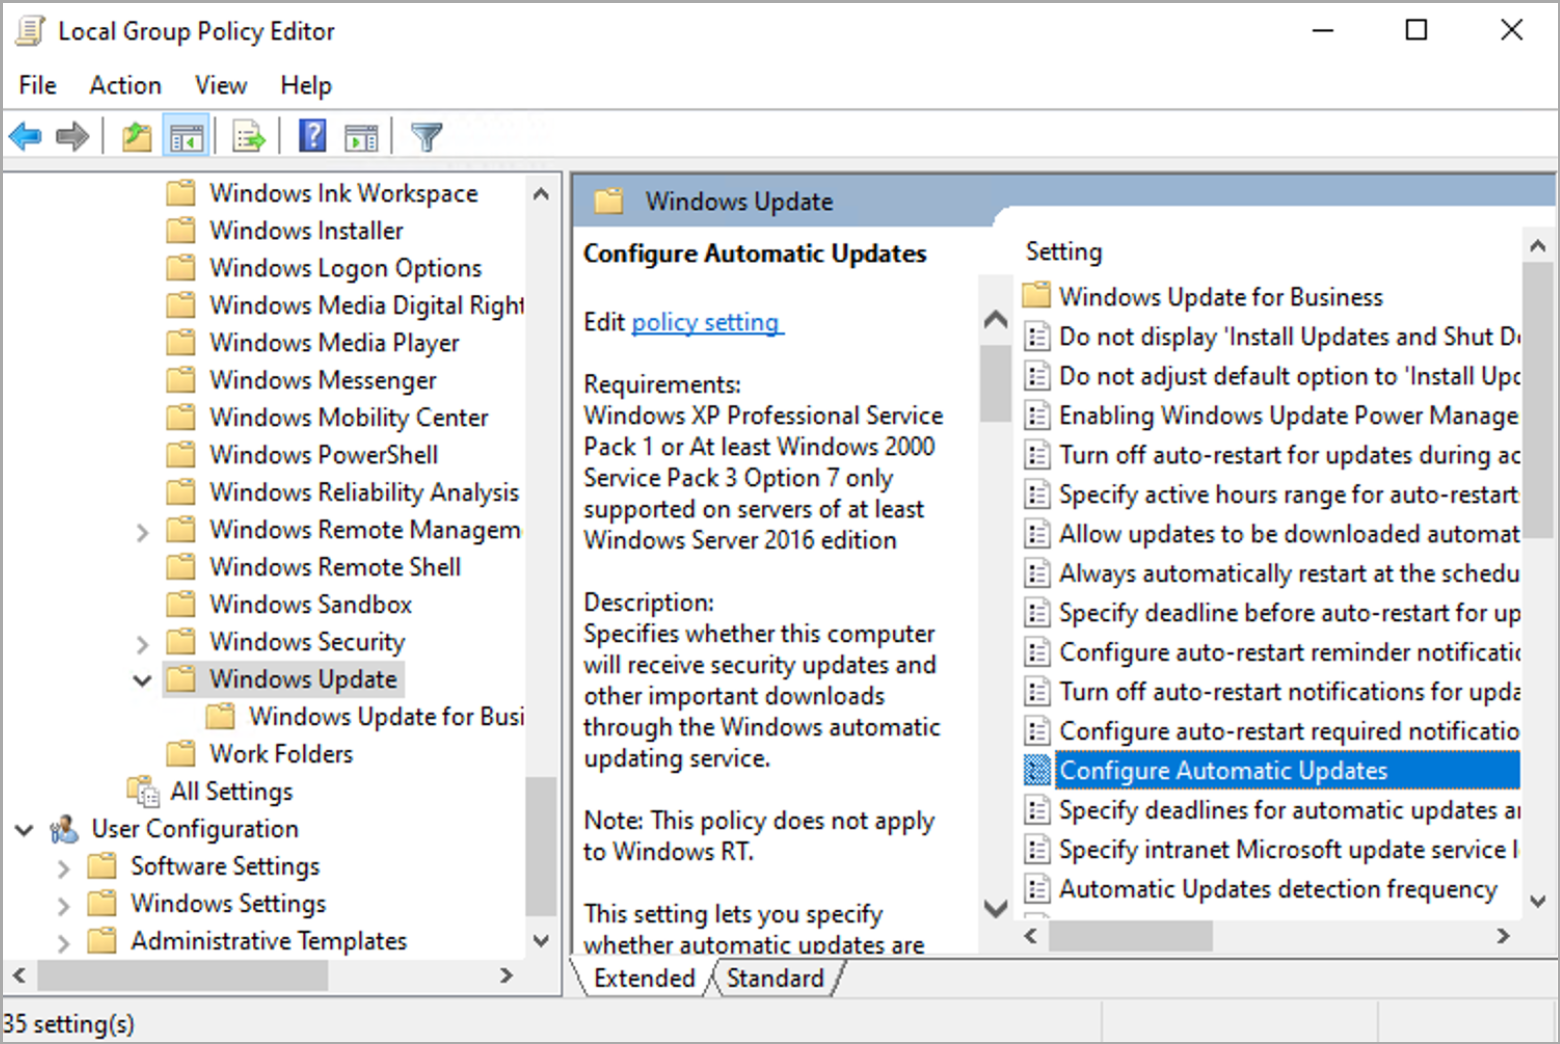The width and height of the screenshot is (1560, 1044).
Task: Click the Windows Sandbox folder icon
Action: (181, 605)
